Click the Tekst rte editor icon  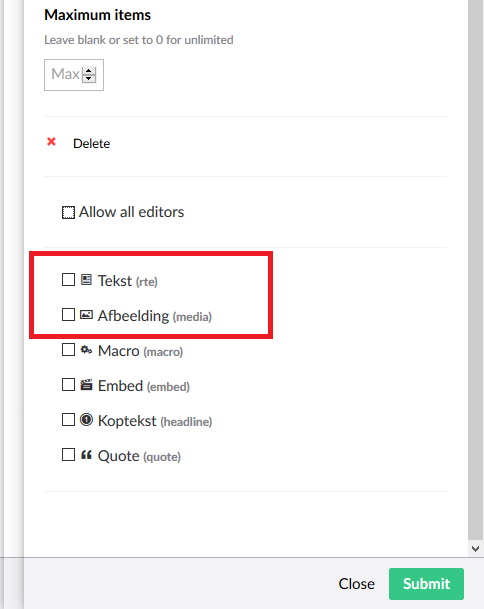click(x=86, y=280)
